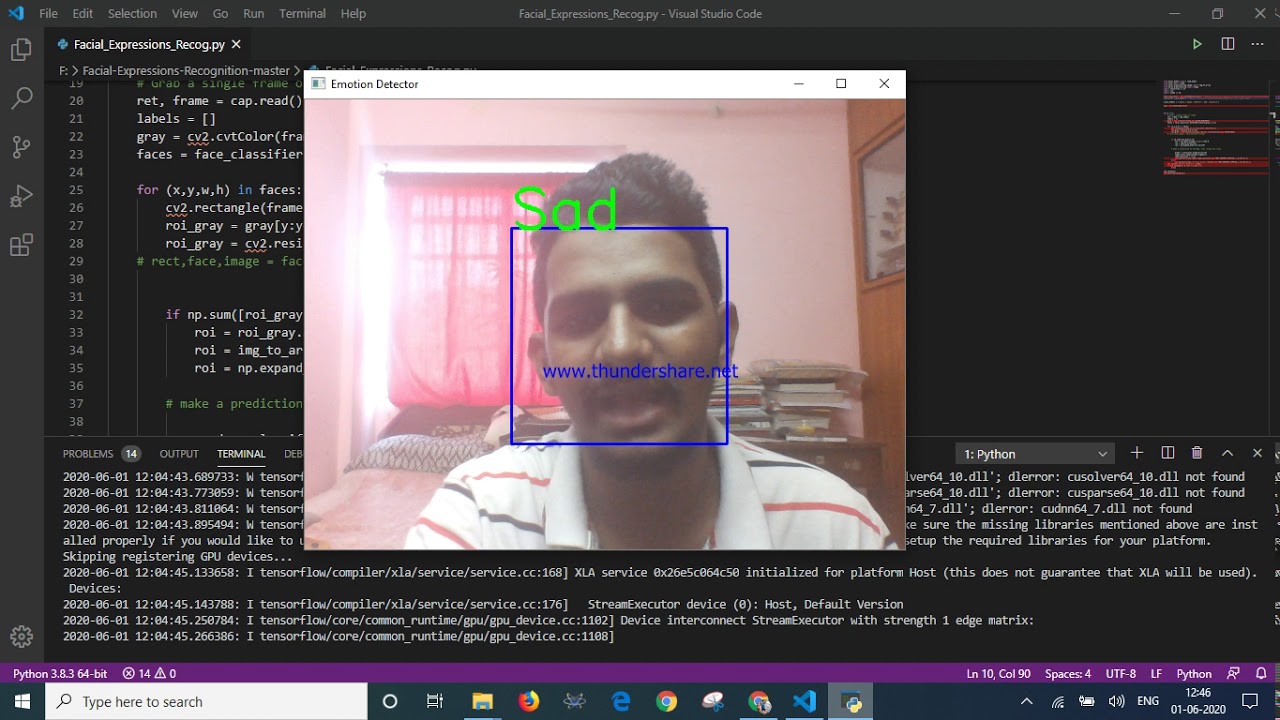Screen dimensions: 1280x720
Task: Open the Run menu
Action: click(254, 14)
